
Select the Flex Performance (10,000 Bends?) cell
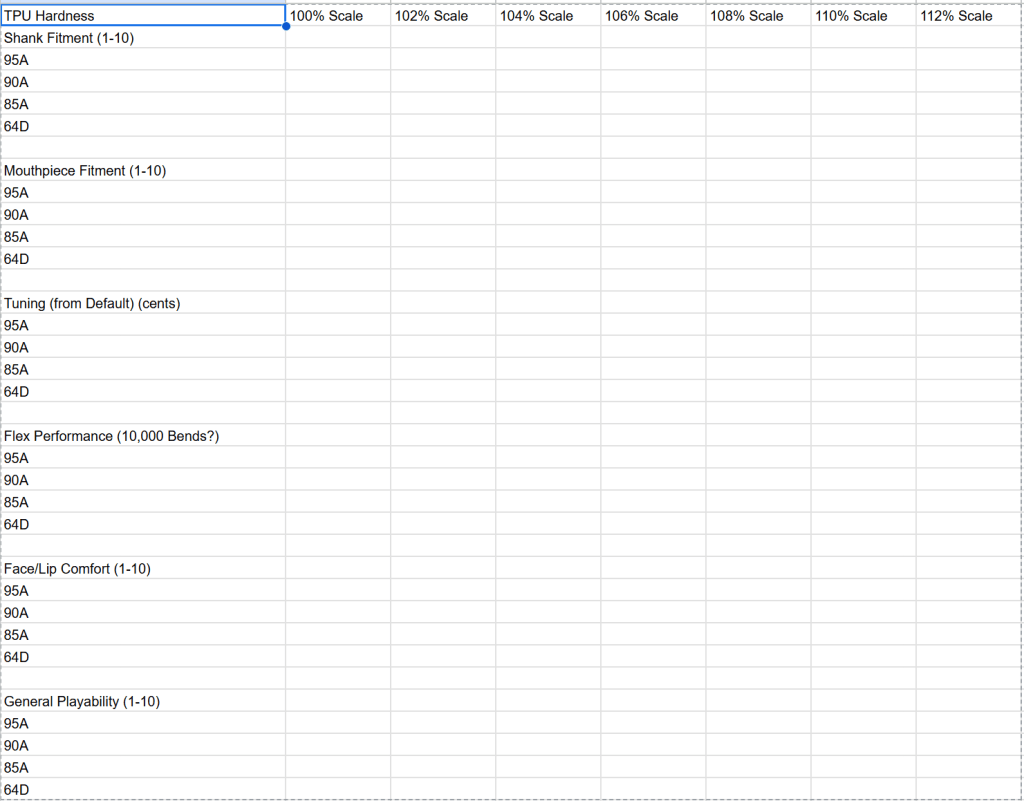143,436
